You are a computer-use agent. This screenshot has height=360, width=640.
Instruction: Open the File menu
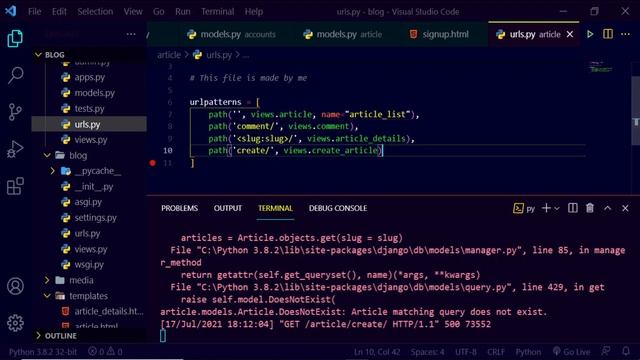coord(35,11)
